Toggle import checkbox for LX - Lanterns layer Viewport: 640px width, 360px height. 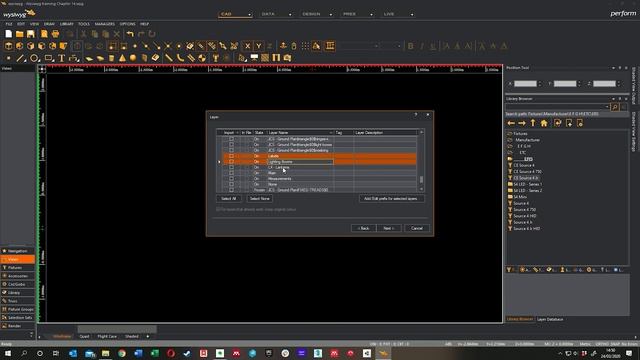pyautogui.click(x=231, y=167)
